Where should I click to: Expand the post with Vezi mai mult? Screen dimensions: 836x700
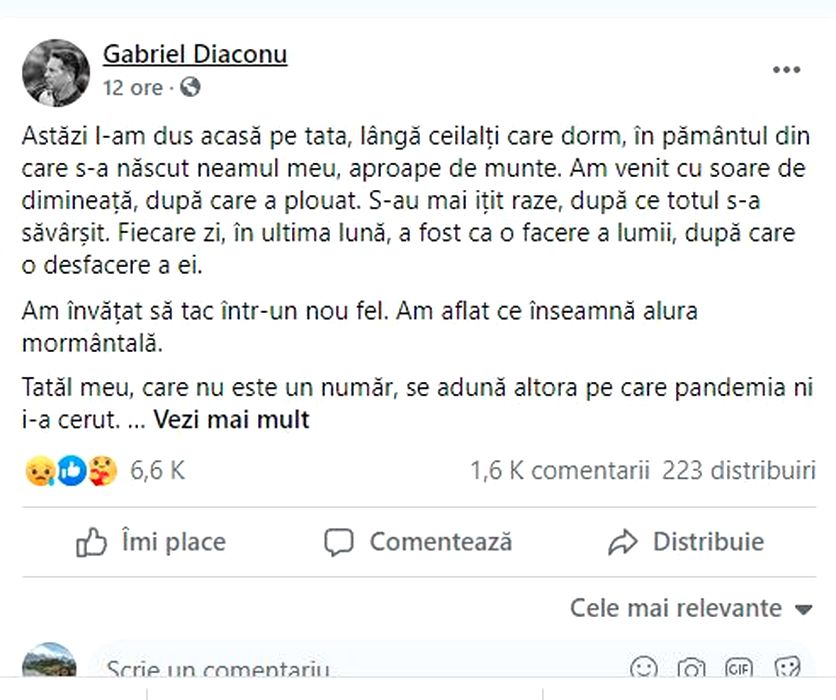point(231,420)
